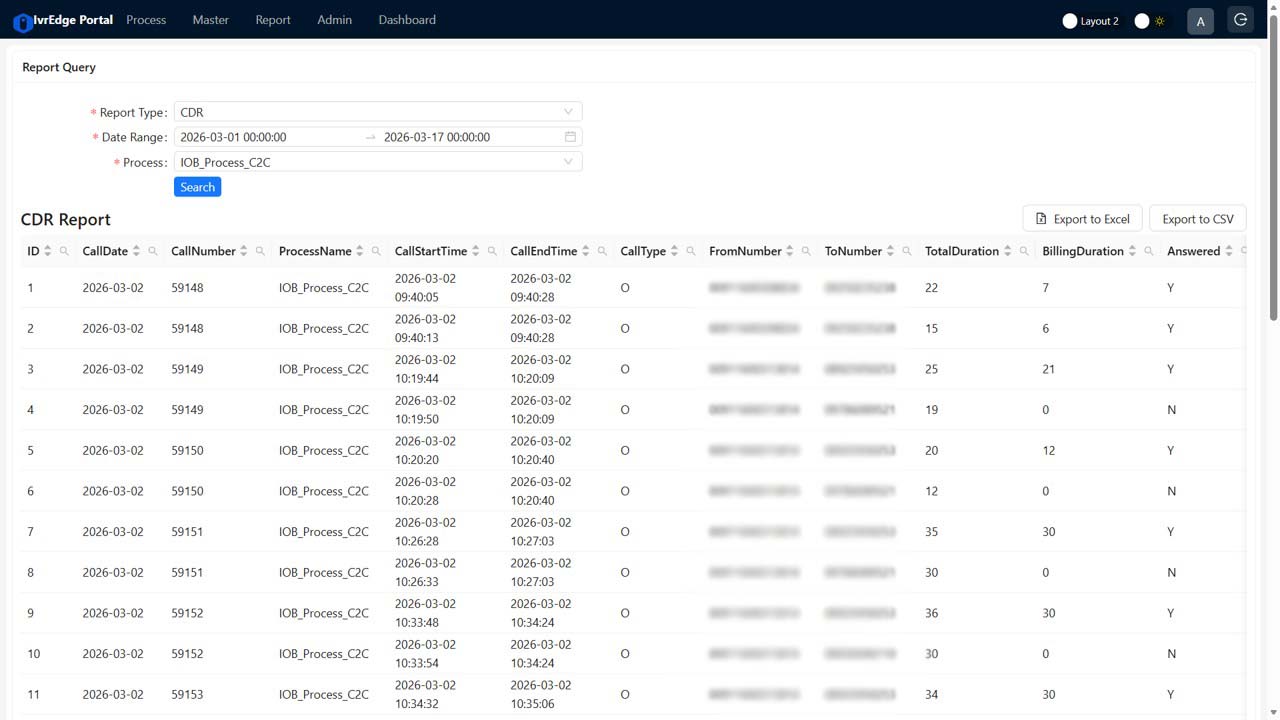
Task: Expand the Report Type dropdown
Action: tap(378, 112)
